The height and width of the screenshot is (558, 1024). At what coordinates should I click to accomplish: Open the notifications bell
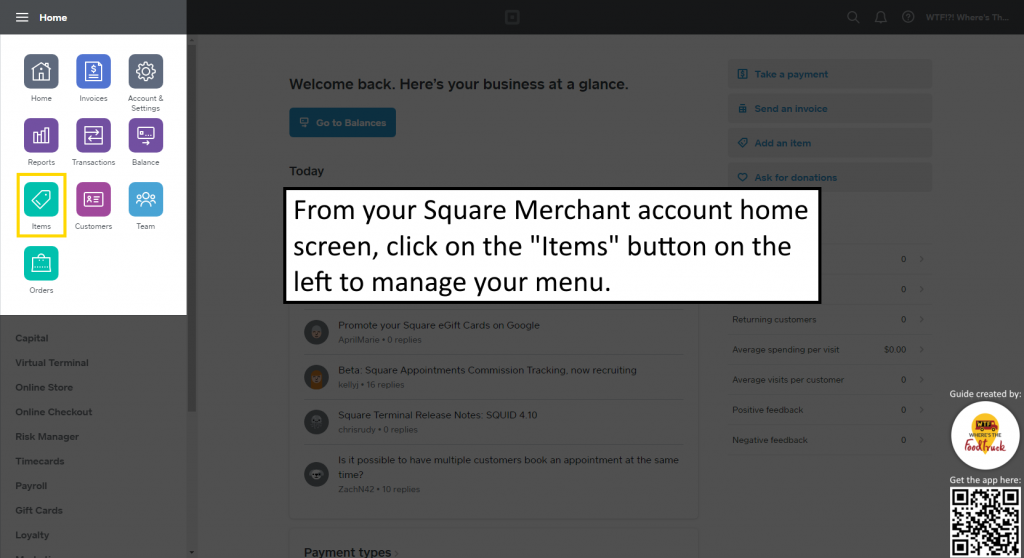pos(880,18)
